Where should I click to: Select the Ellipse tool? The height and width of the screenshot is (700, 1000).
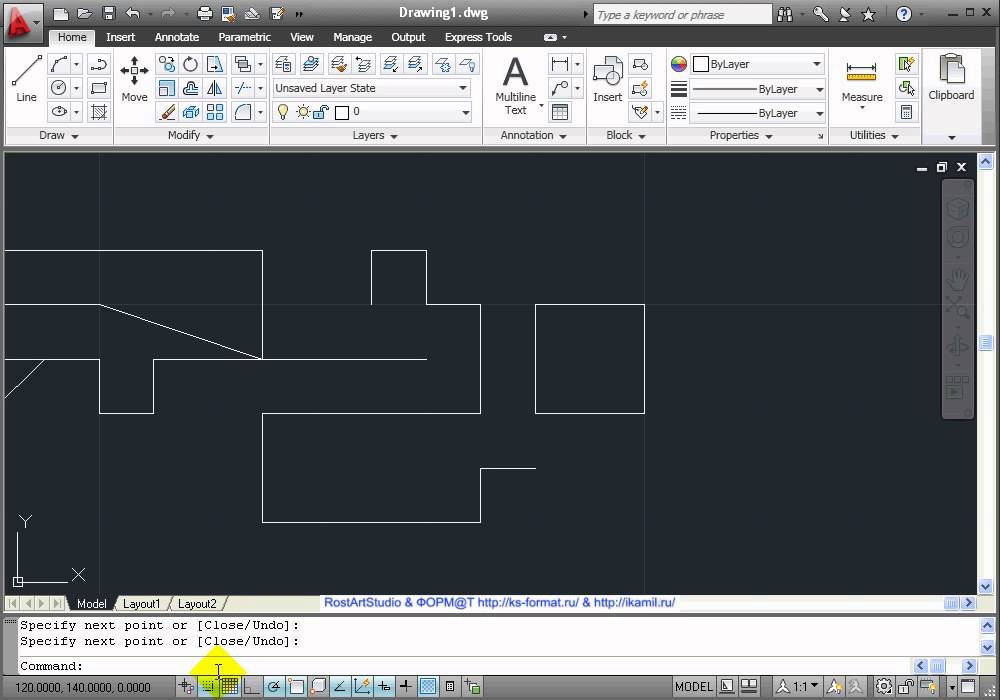[59, 112]
